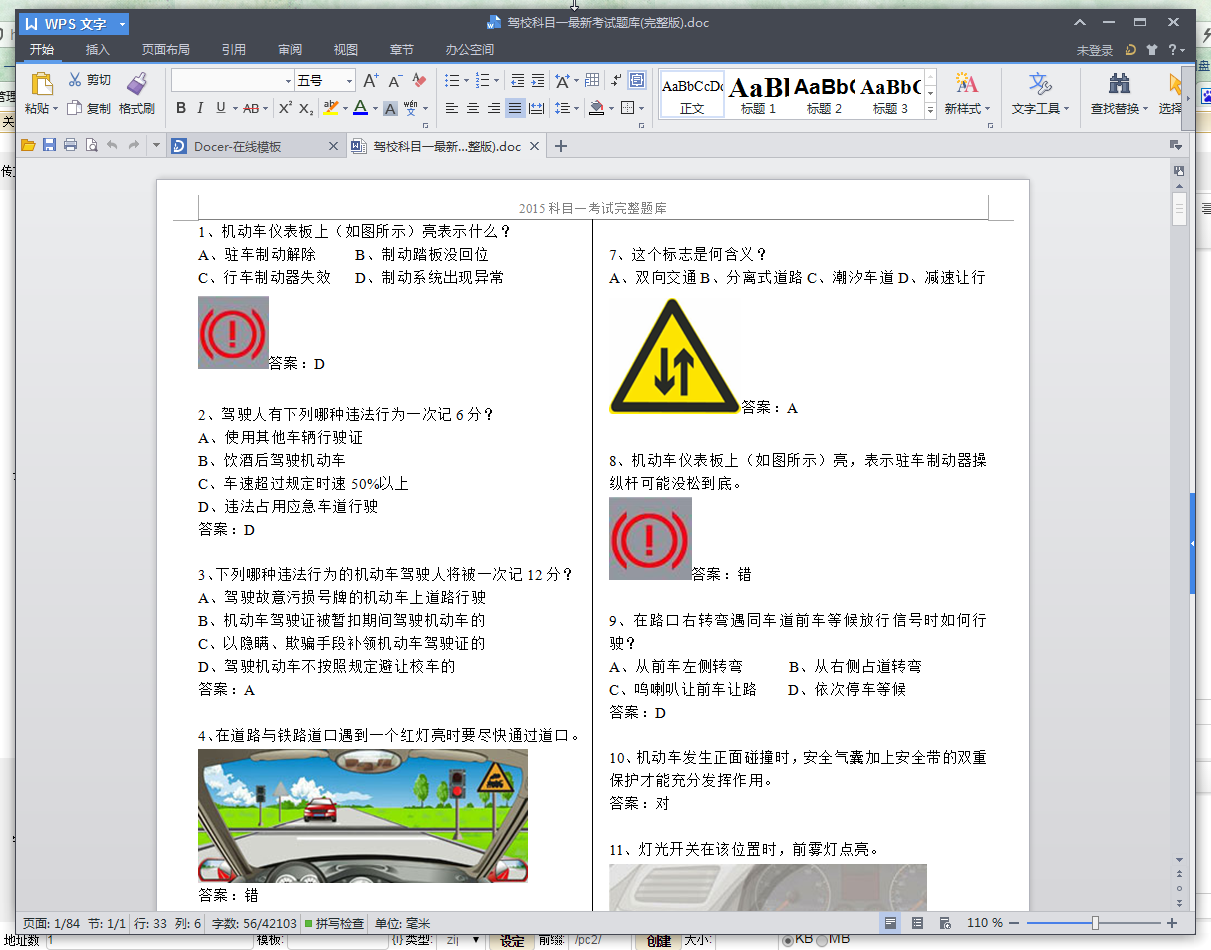The width and height of the screenshot is (1211, 950).
Task: Click the undo arrow icon
Action: click(x=112, y=146)
